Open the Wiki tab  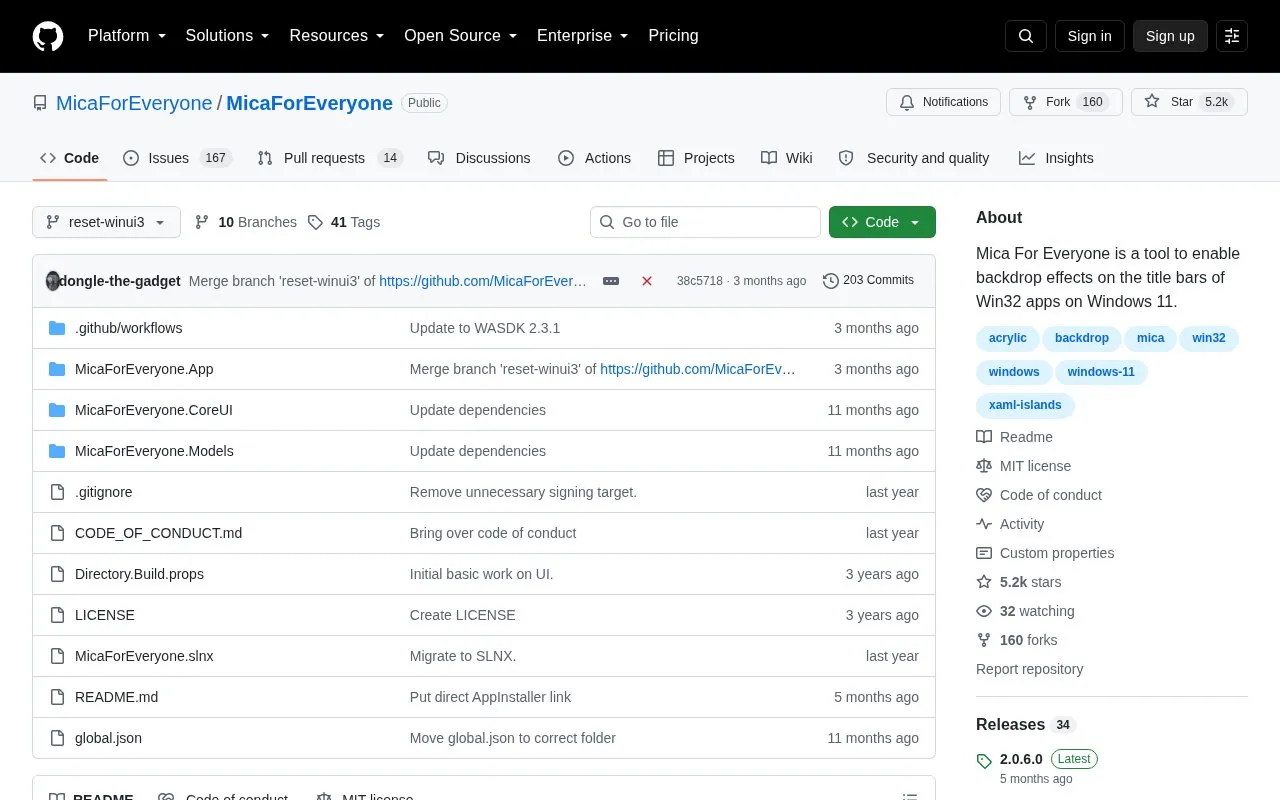pyautogui.click(x=786, y=158)
